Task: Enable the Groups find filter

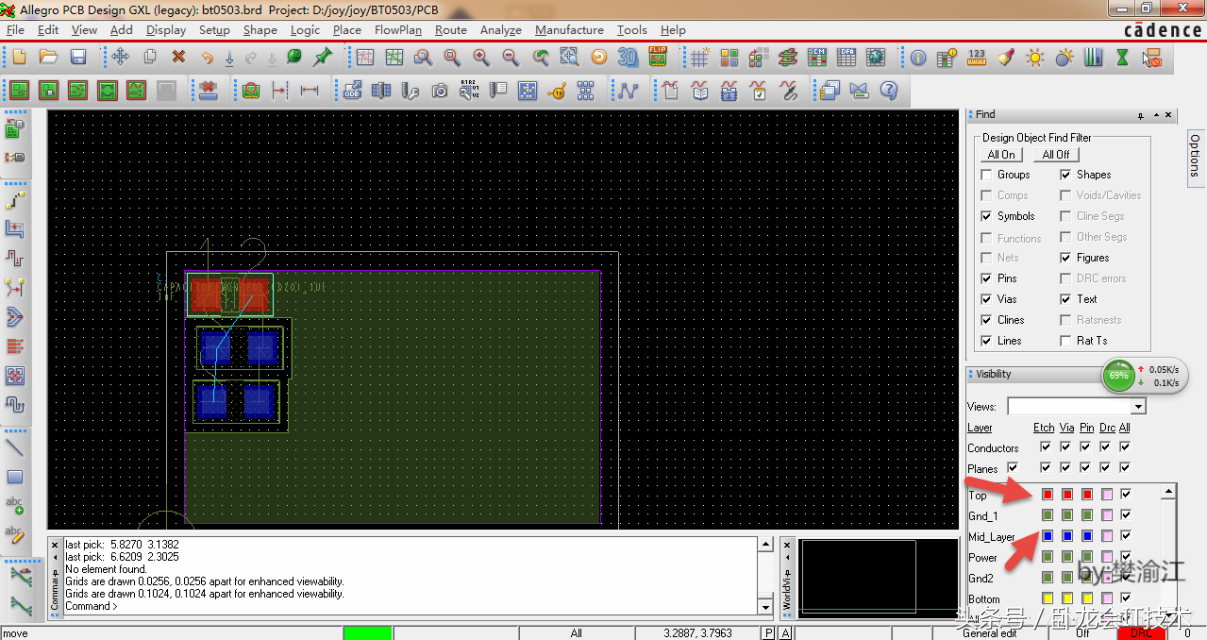Action: (x=987, y=175)
